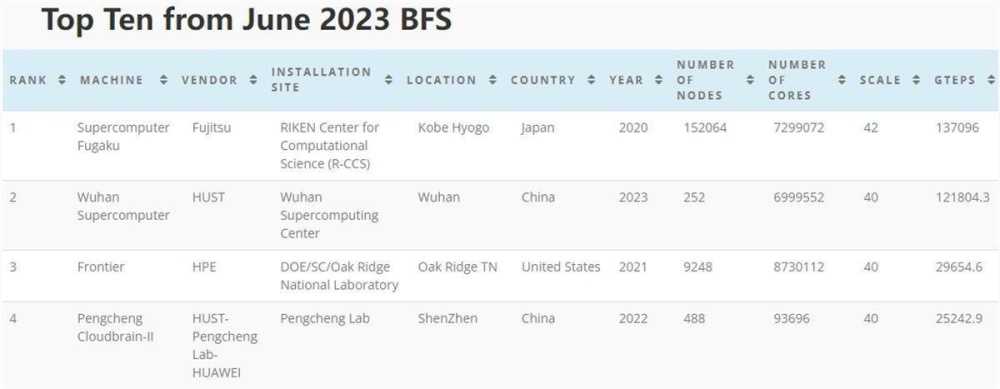Select the Frontier row machine name
This screenshot has width=1000, height=389.
pyautogui.click(x=101, y=267)
